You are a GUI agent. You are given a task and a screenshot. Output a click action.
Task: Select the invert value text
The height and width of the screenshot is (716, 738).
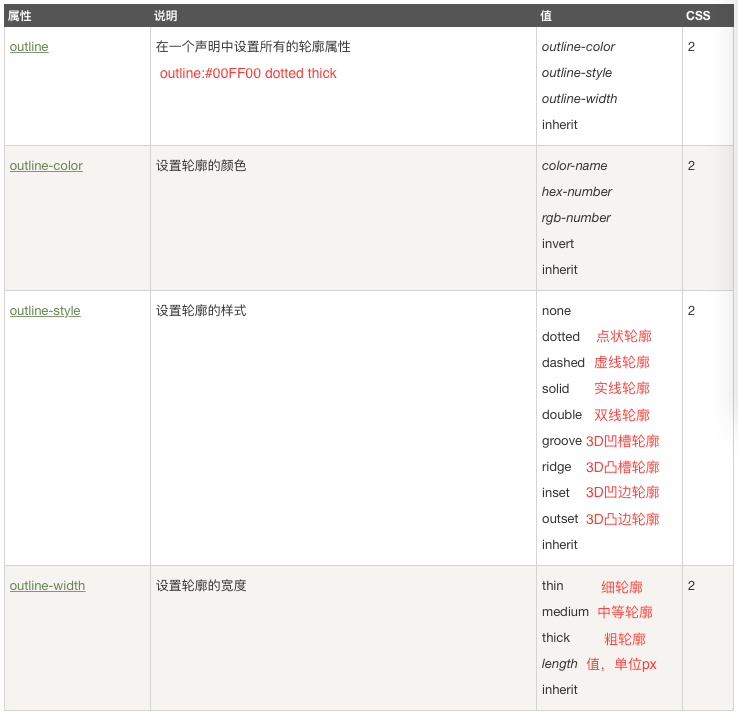558,244
